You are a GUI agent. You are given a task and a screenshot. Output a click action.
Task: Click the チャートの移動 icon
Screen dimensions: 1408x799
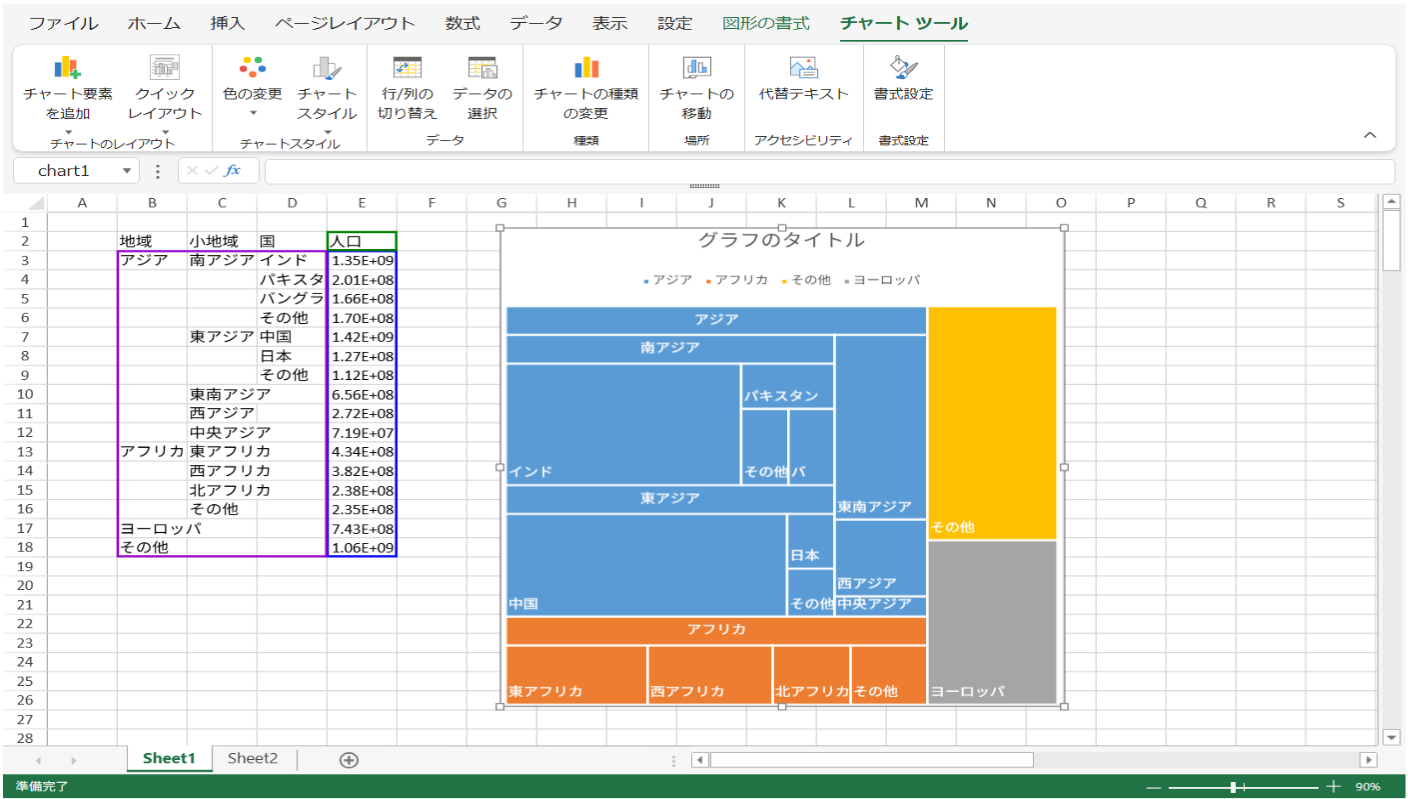point(696,68)
